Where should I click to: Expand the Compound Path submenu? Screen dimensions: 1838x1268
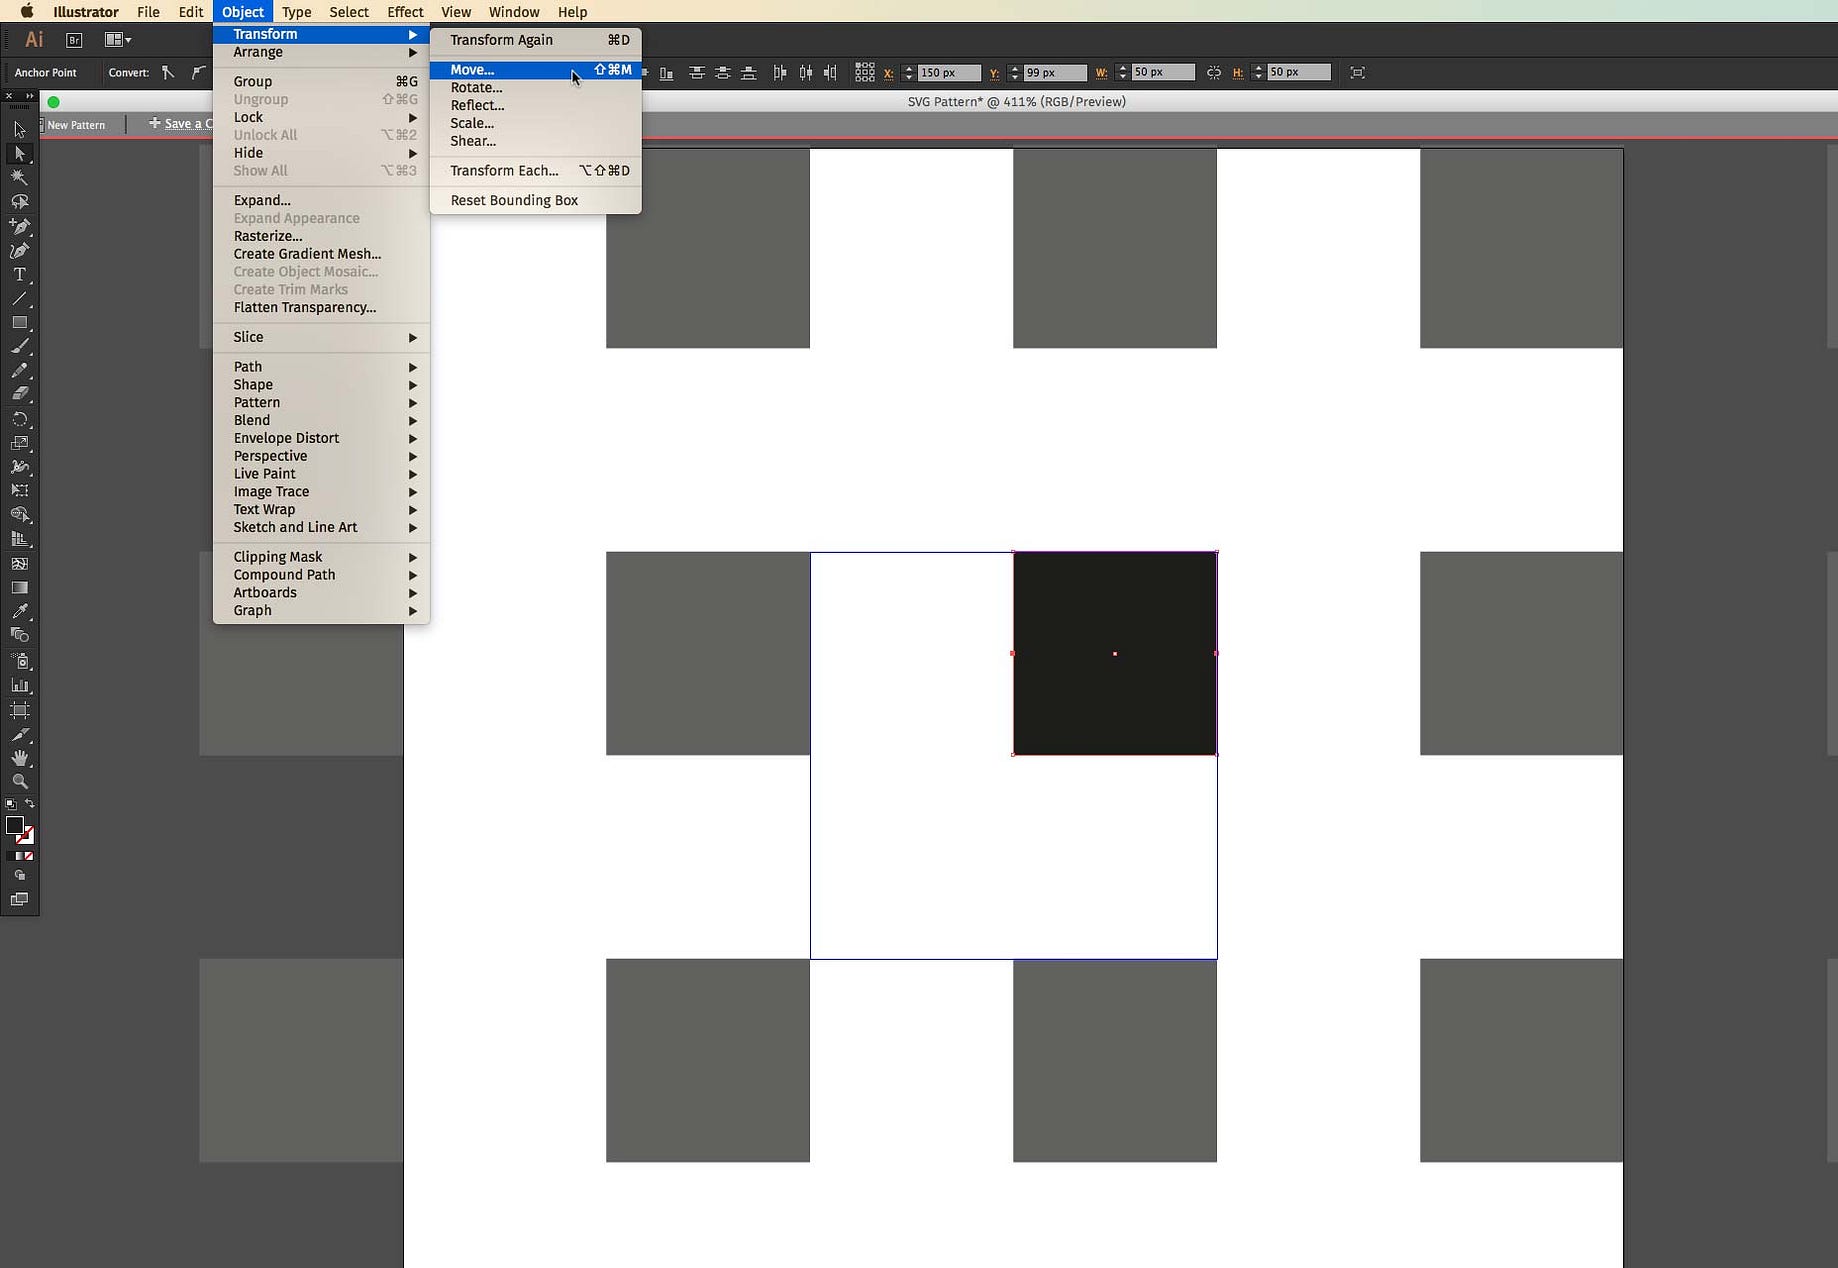[321, 575]
